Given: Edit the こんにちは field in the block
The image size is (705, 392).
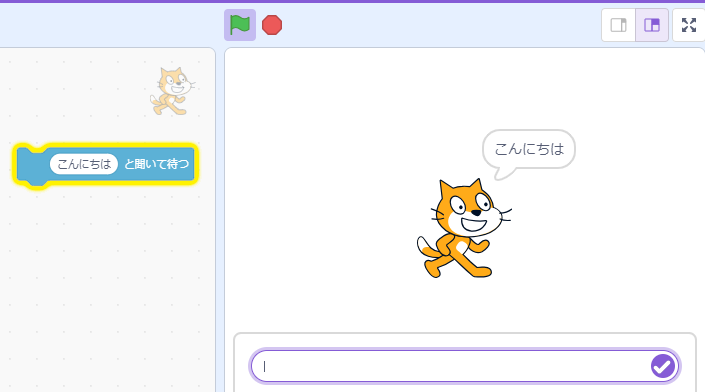Looking at the screenshot, I should (84, 164).
